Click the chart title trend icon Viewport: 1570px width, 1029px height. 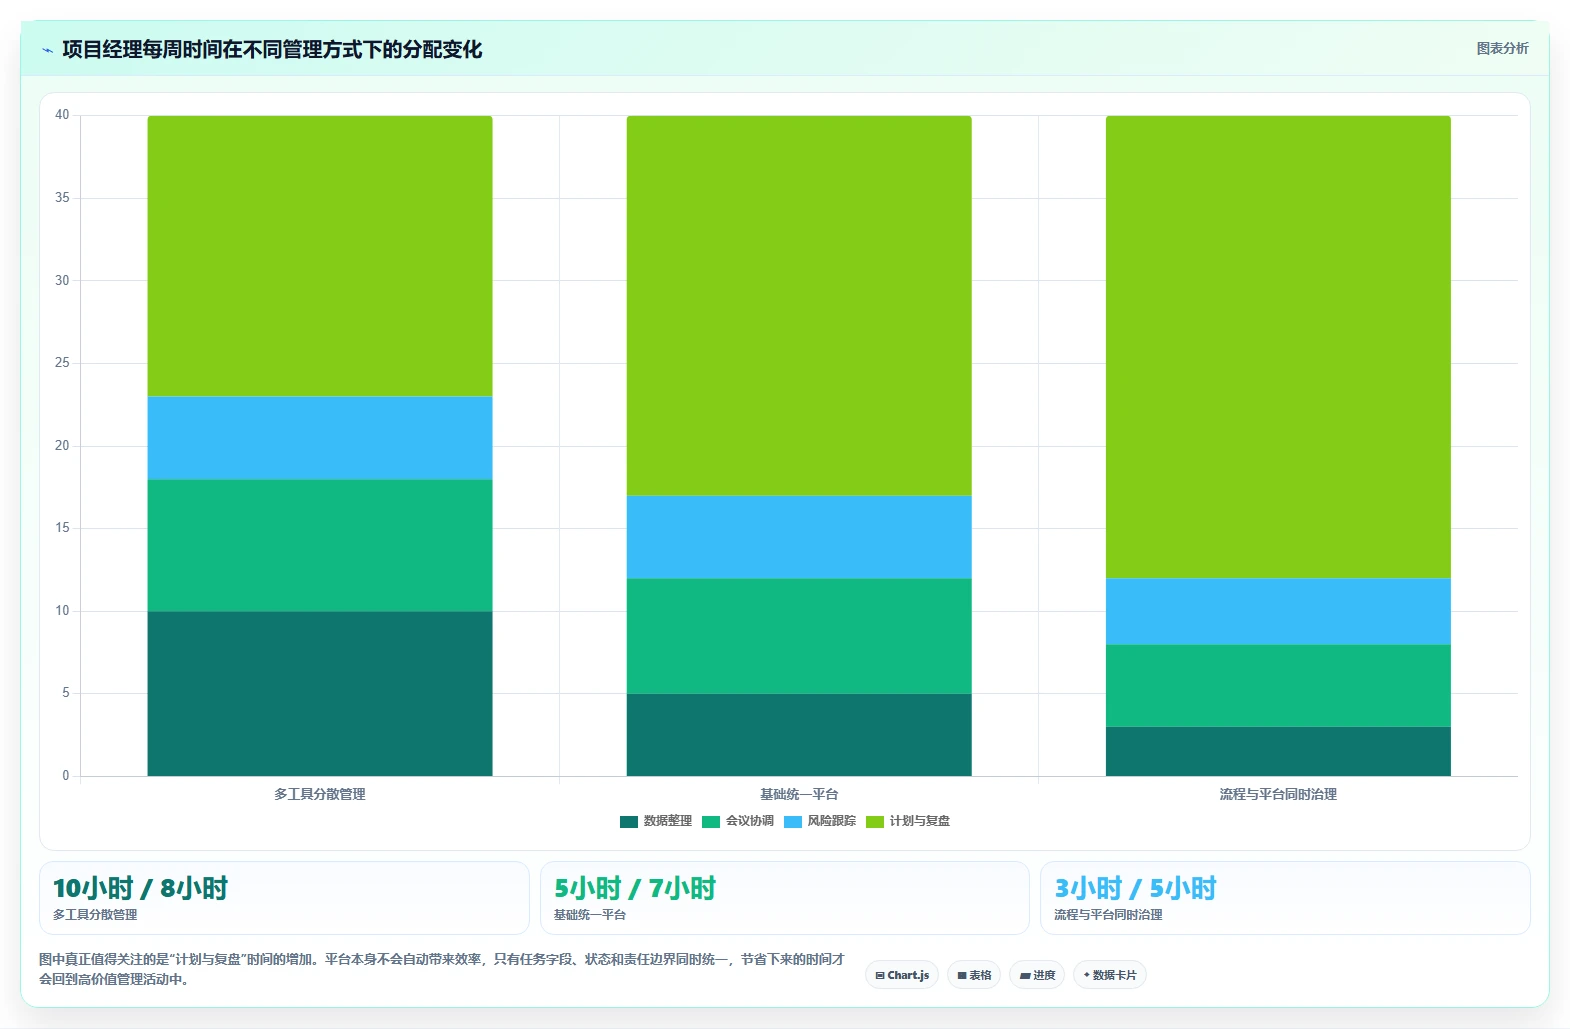click(47, 50)
